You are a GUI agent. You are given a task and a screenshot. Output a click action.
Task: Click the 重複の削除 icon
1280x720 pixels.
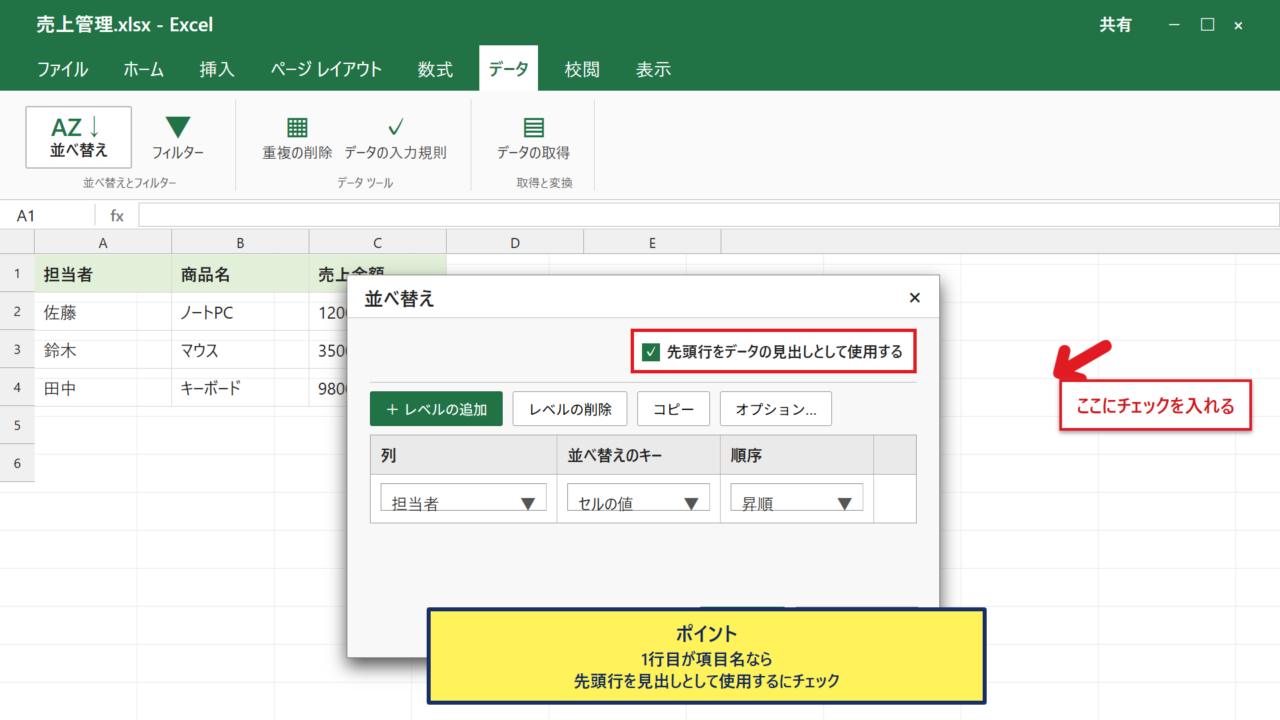click(x=297, y=127)
